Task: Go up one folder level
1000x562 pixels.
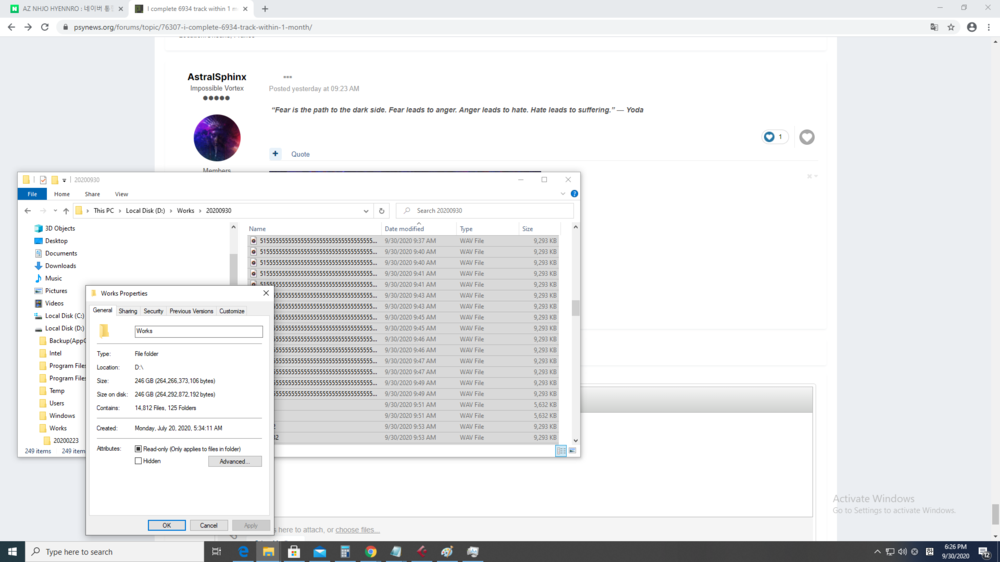Action: [x=66, y=211]
